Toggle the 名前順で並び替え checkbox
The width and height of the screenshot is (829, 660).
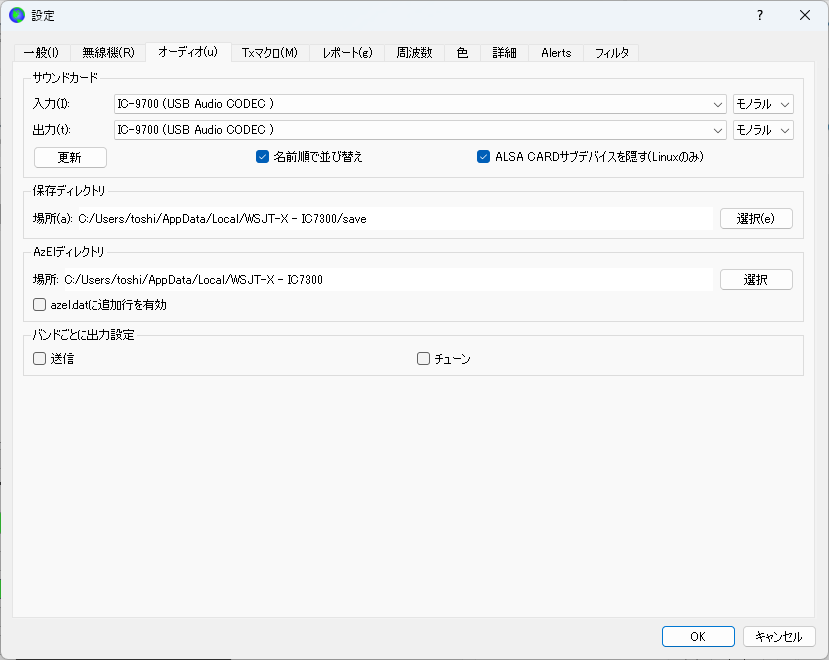click(262, 157)
